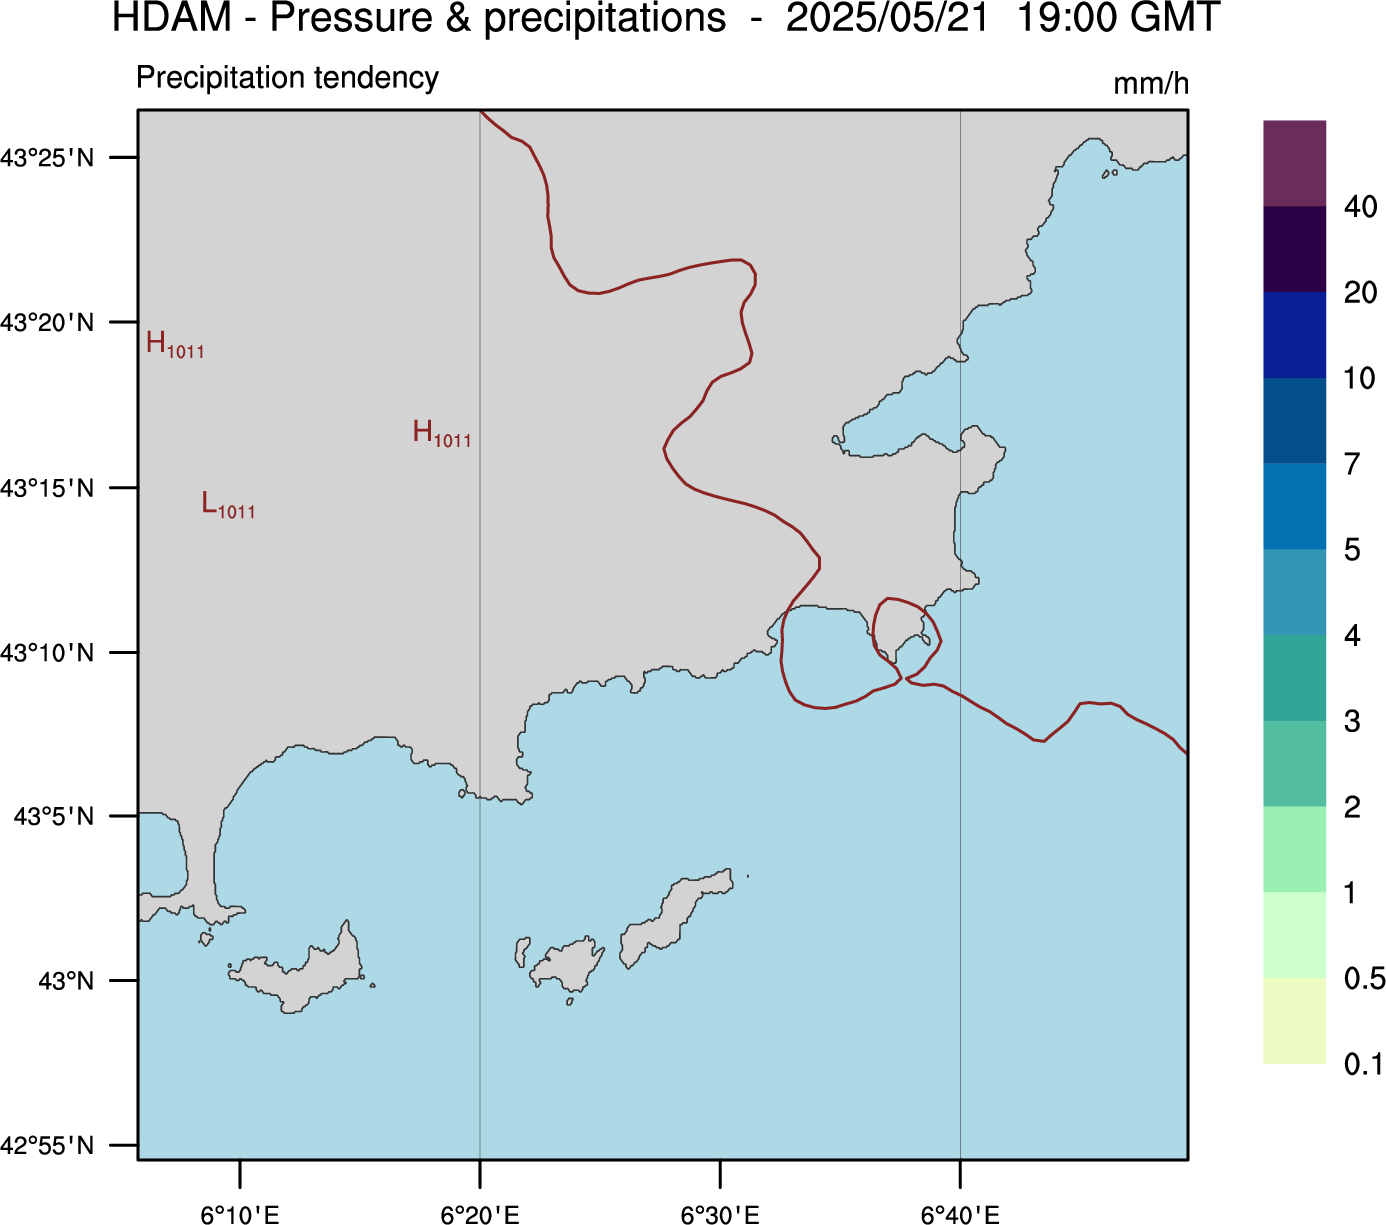
Task: Click the mm/h unit label
Action: [1151, 84]
